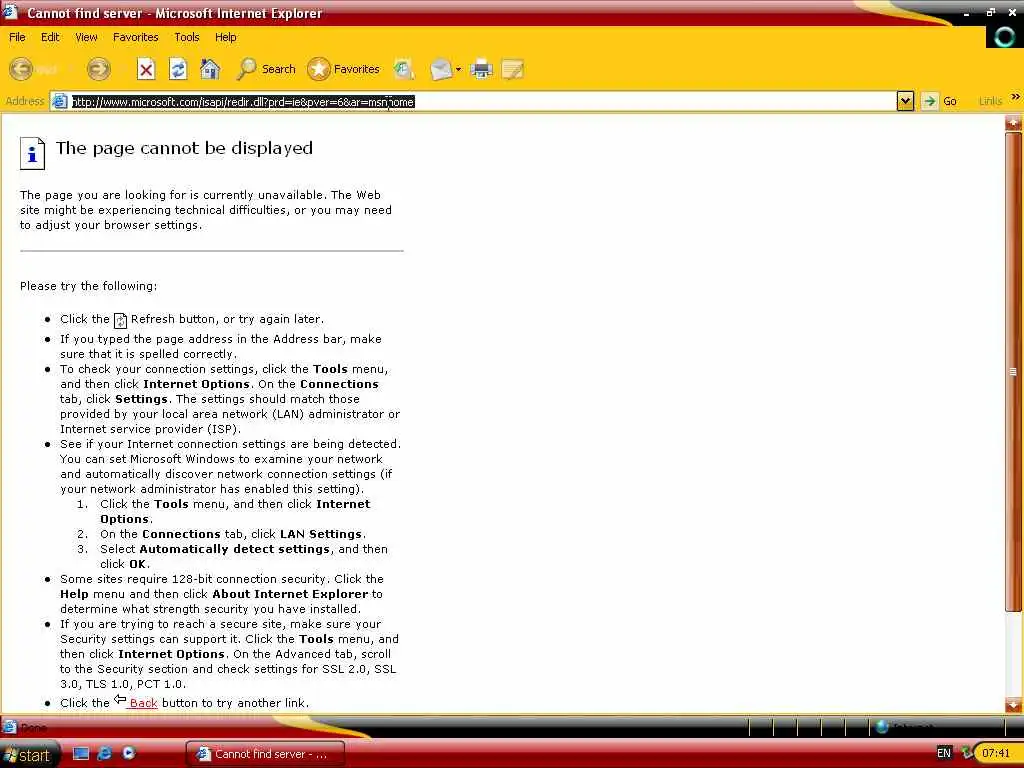Launch Internet Explorer from quick launch

tap(104, 754)
